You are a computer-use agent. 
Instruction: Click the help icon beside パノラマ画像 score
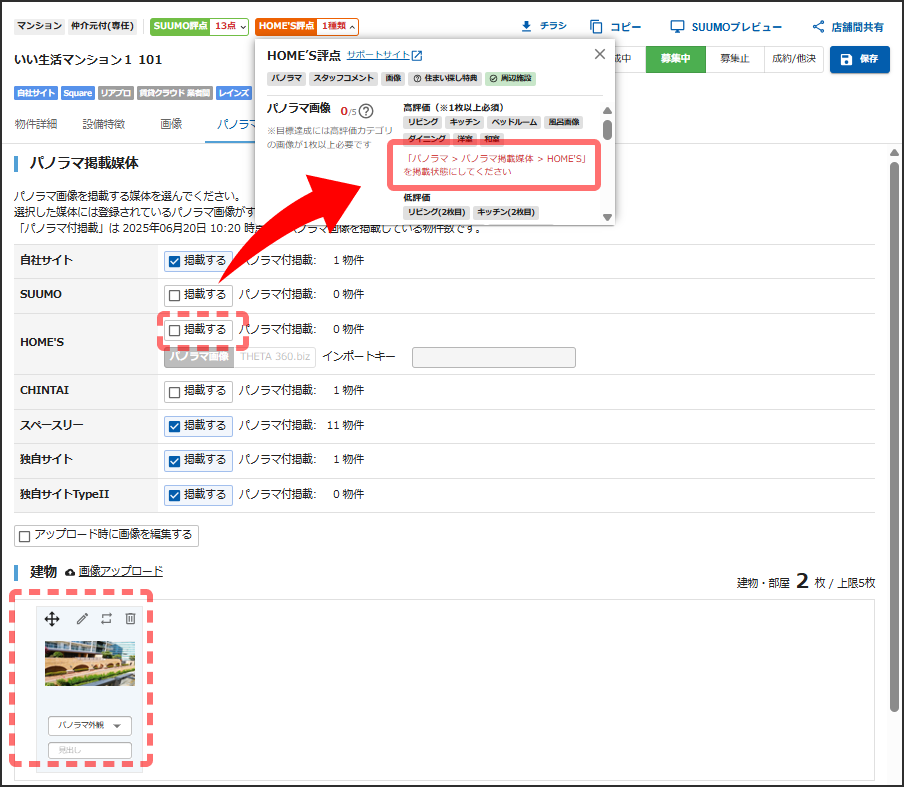[x=366, y=111]
